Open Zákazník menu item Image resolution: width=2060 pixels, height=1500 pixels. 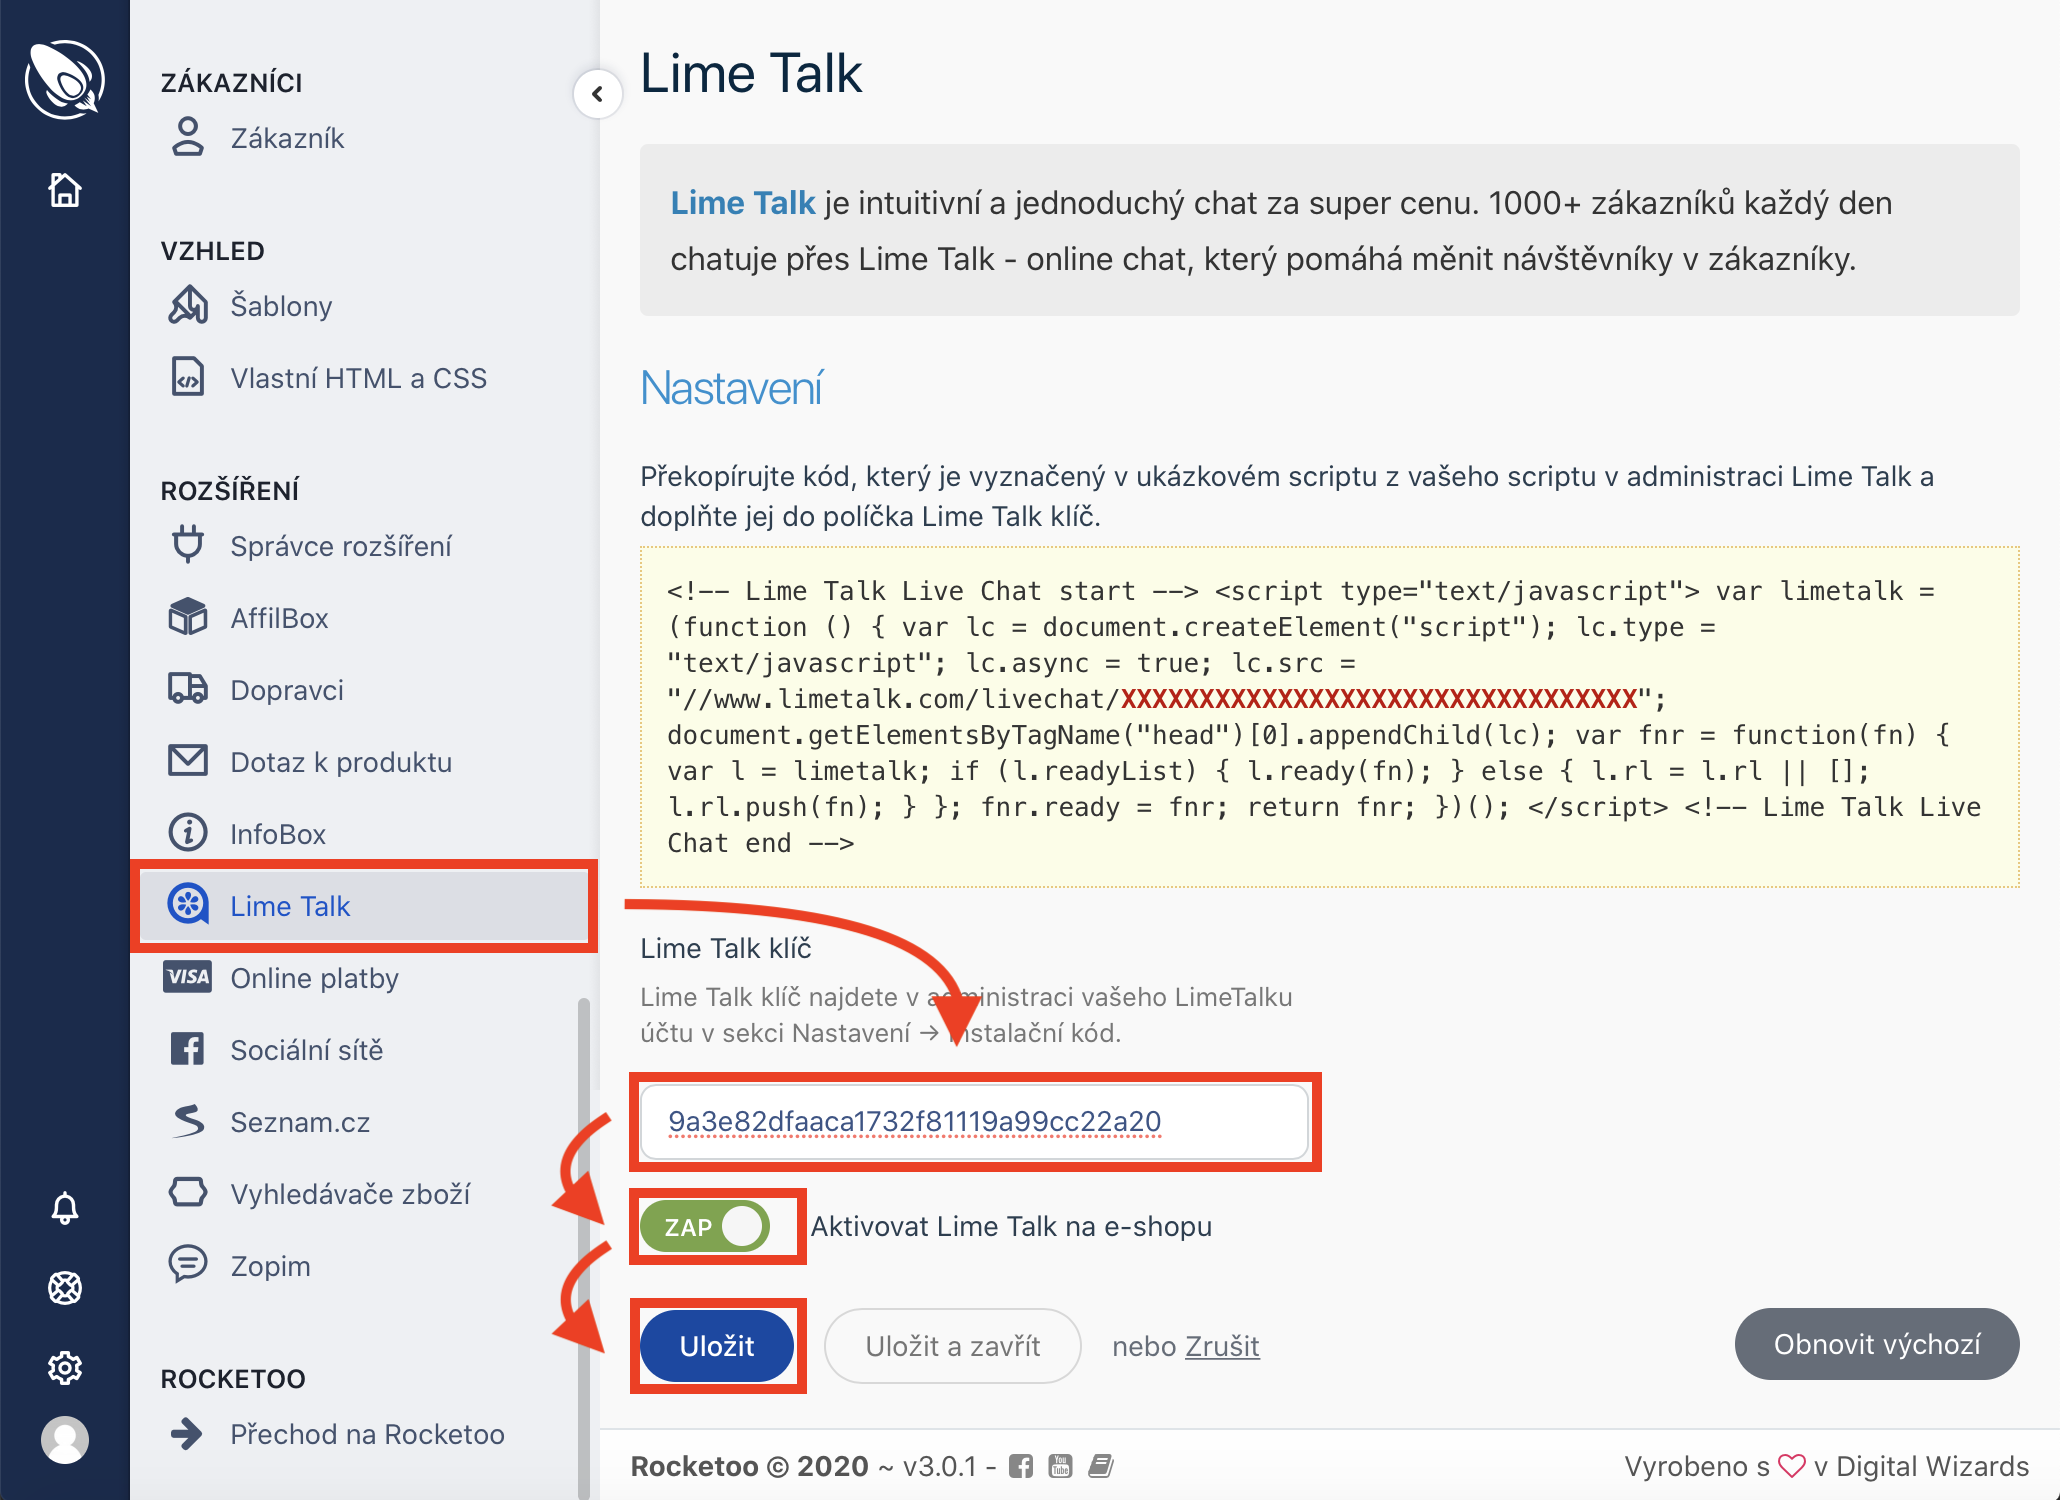(287, 138)
